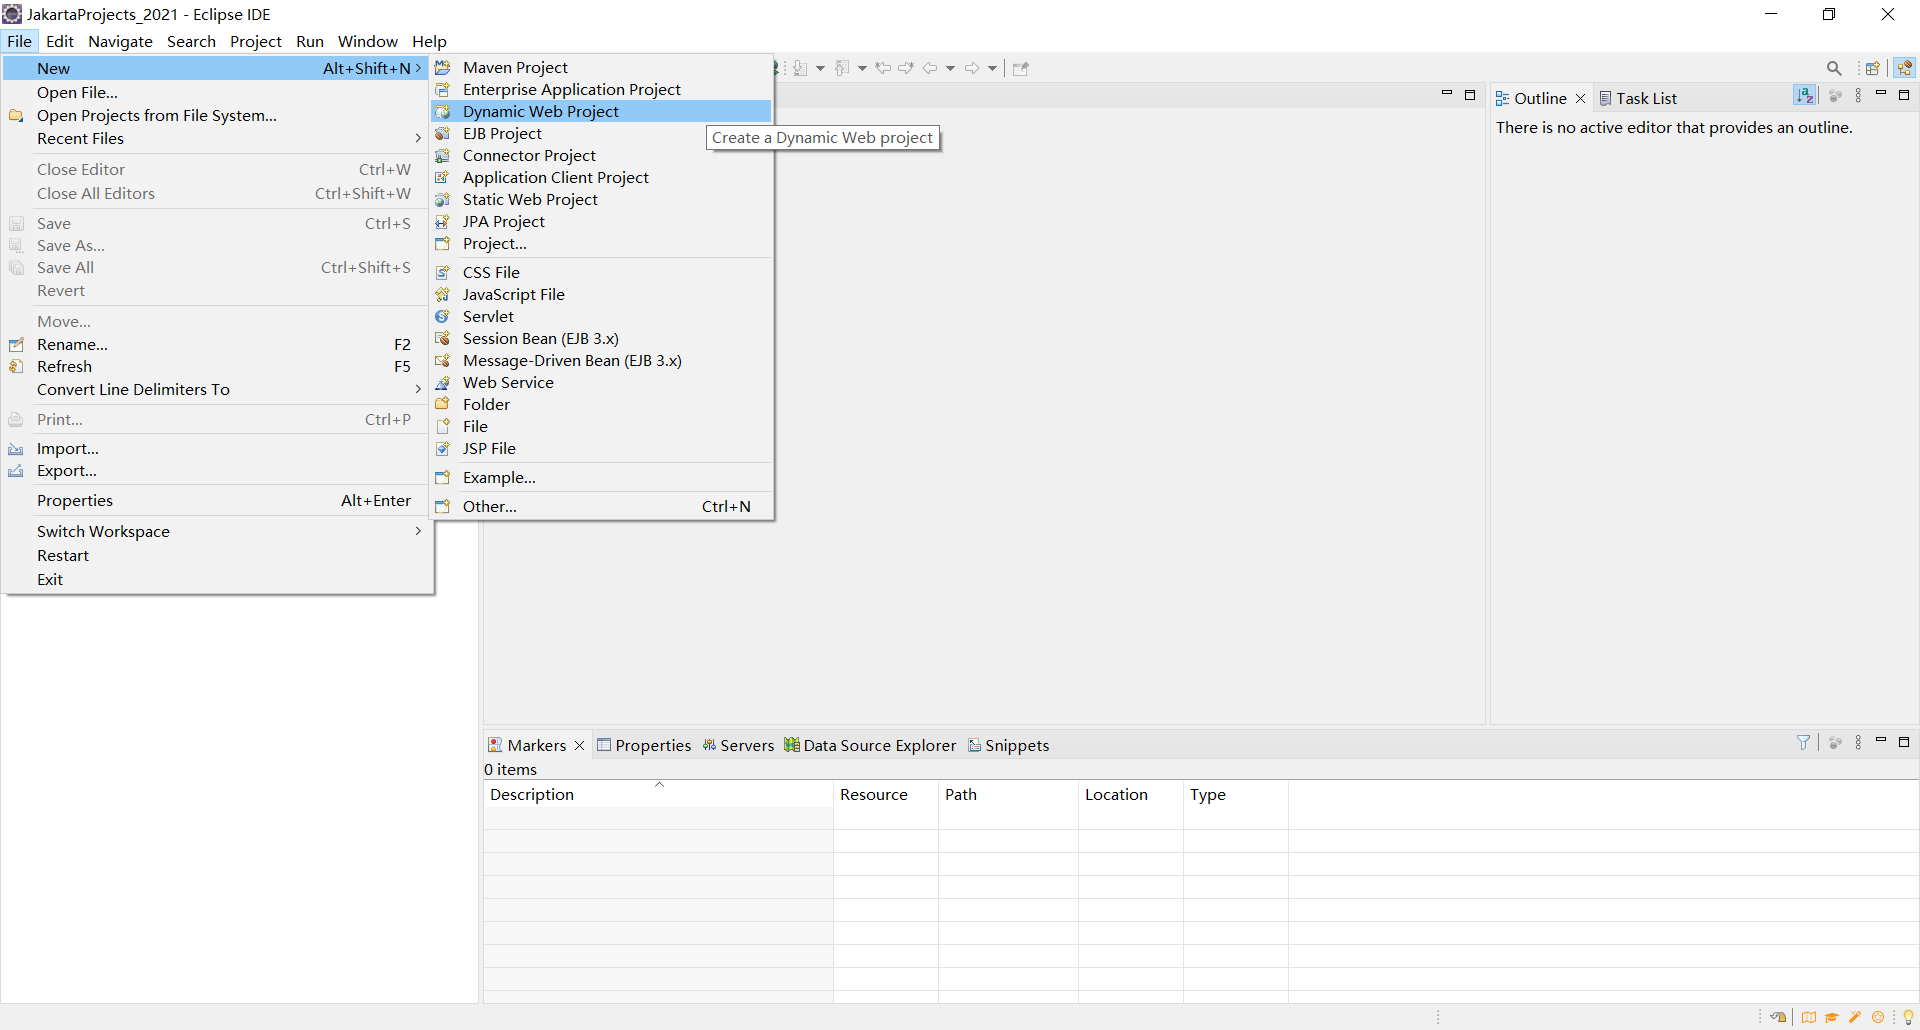Click Open File... in the File menu
Screen dimensions: 1920x1030
216,92
